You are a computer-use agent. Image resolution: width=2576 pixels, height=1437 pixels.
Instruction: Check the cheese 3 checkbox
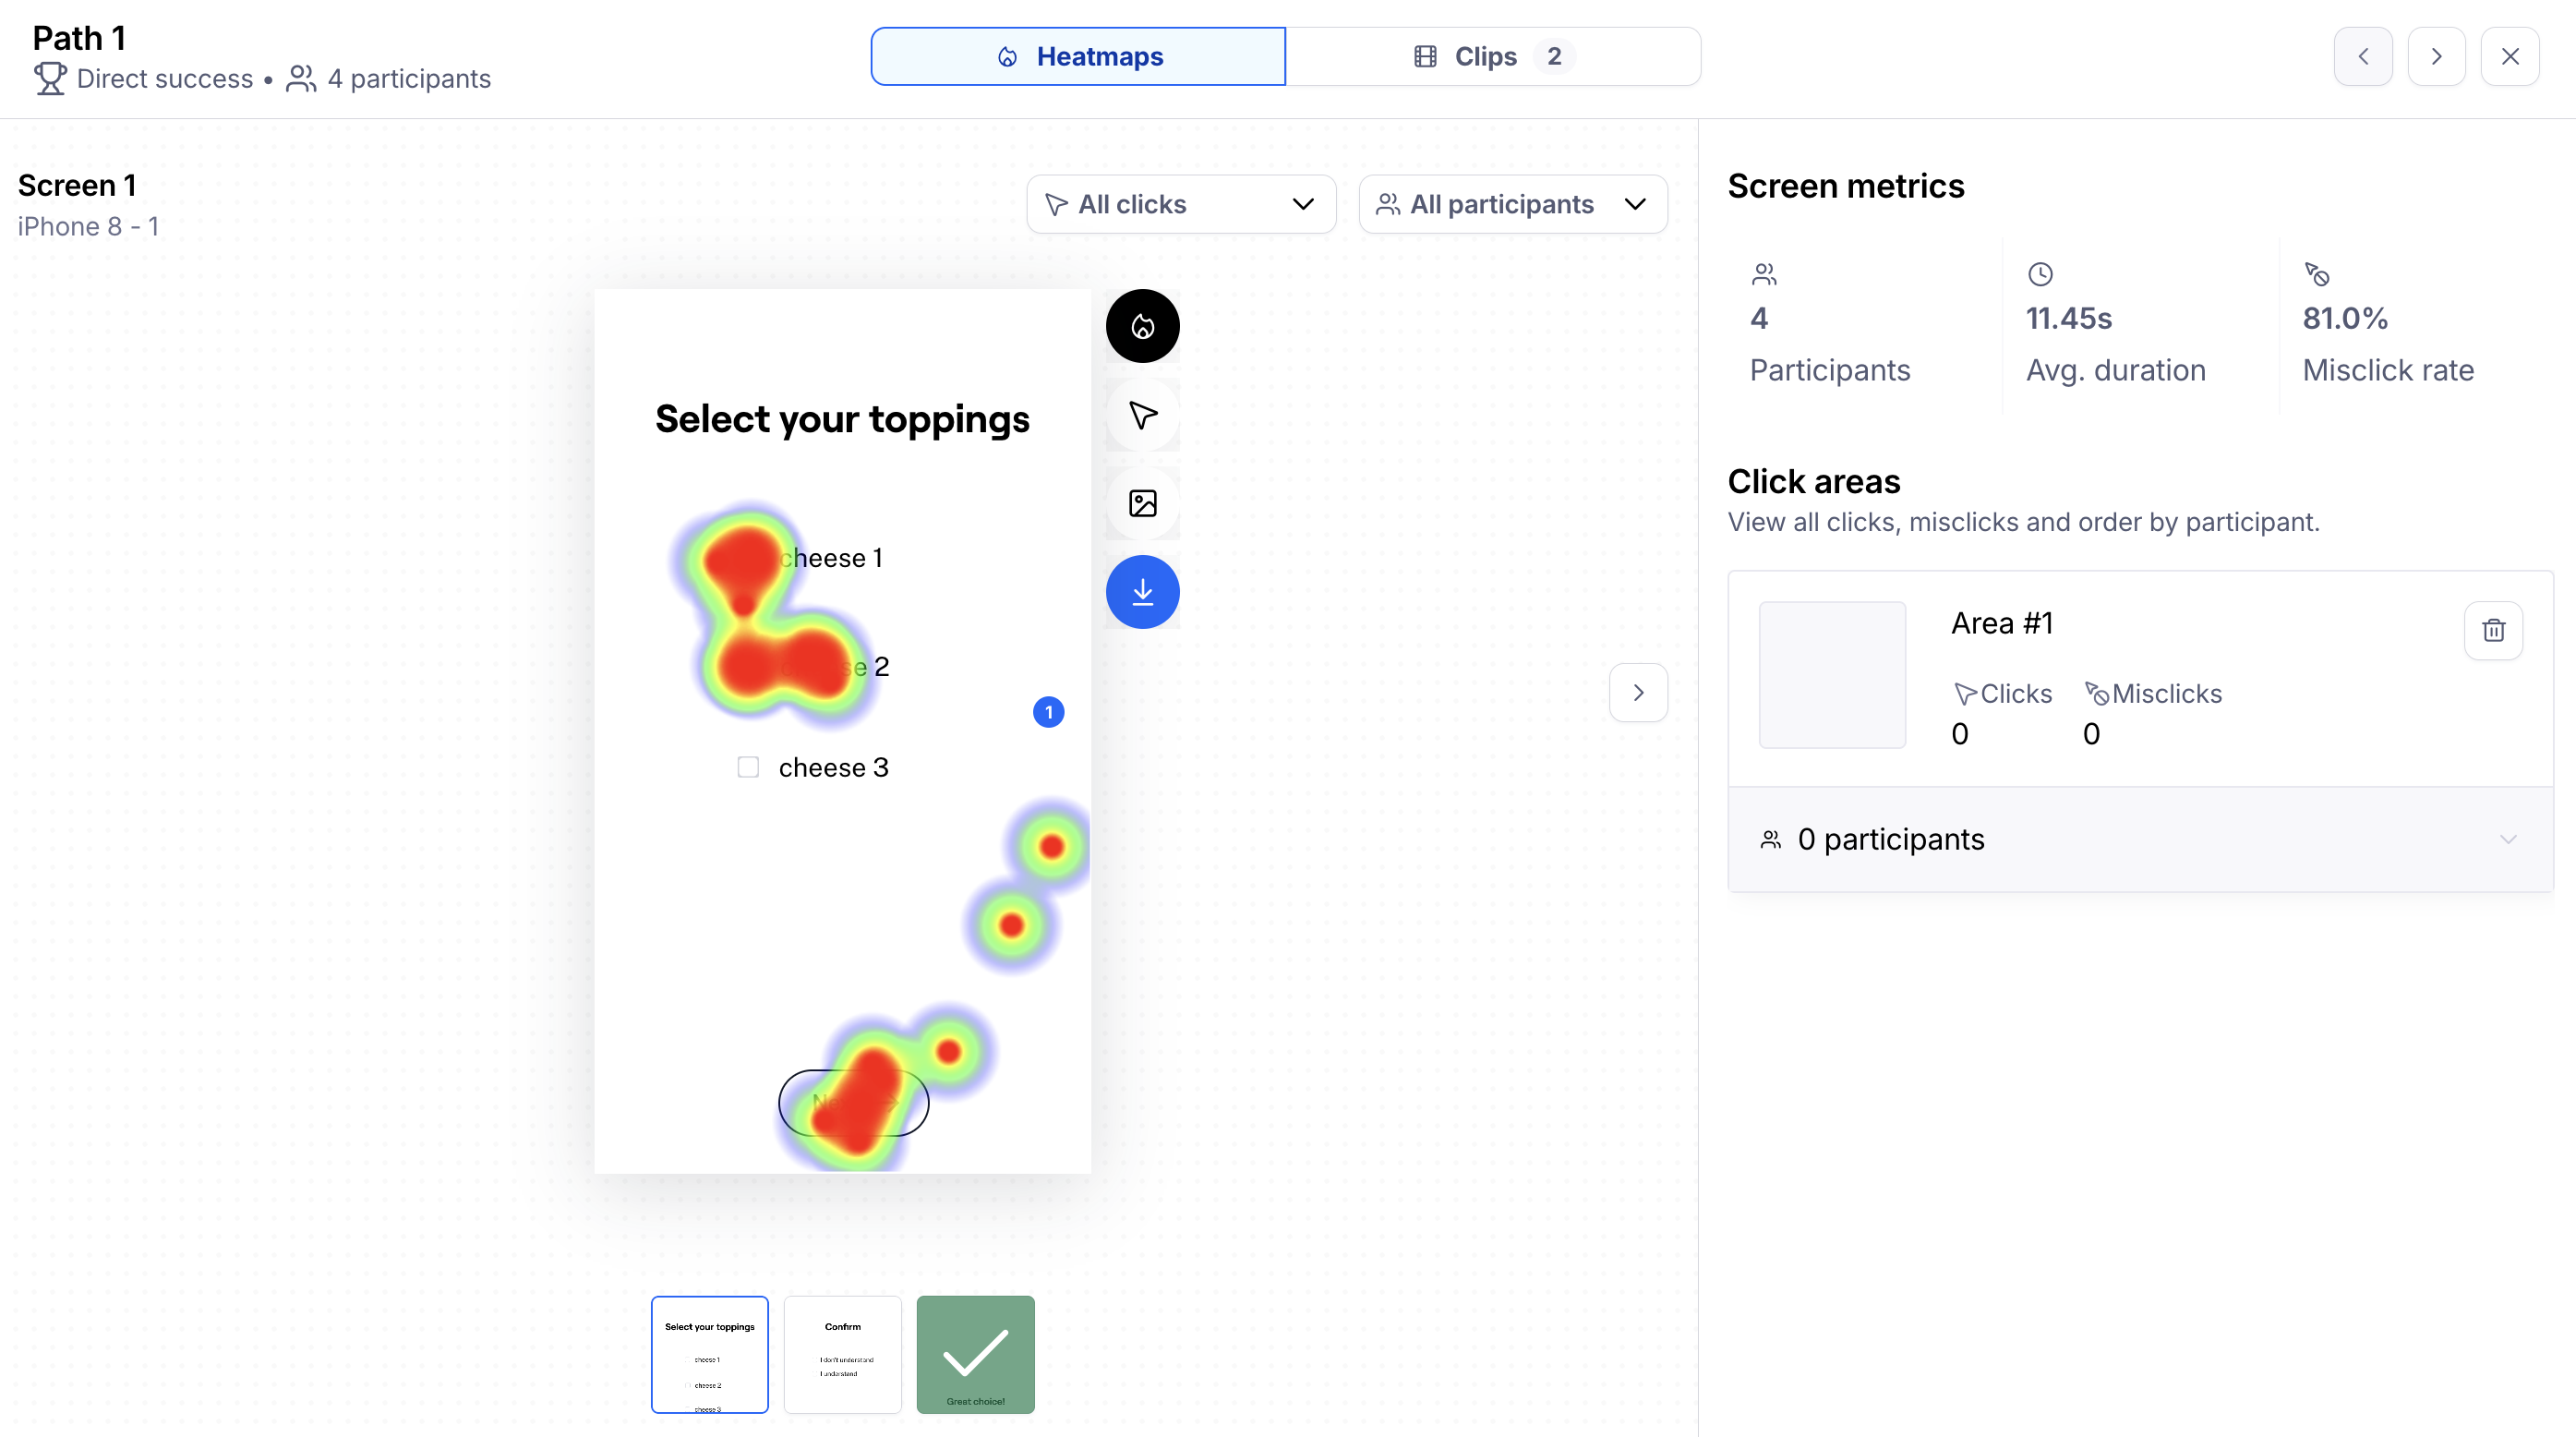point(748,767)
